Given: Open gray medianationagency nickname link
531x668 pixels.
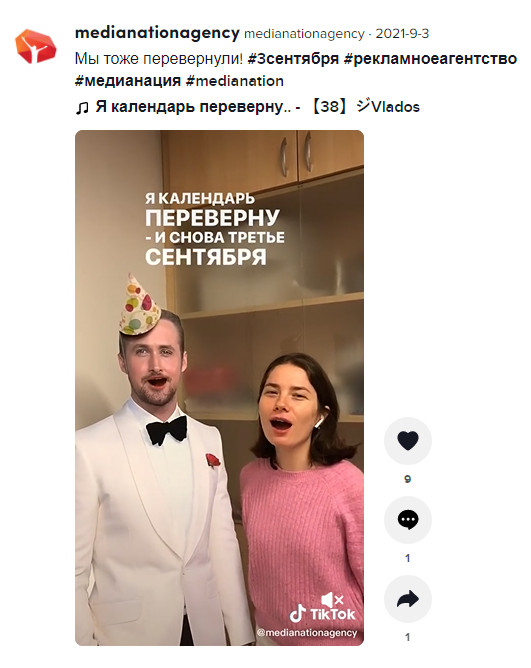Looking at the screenshot, I should pos(304,34).
